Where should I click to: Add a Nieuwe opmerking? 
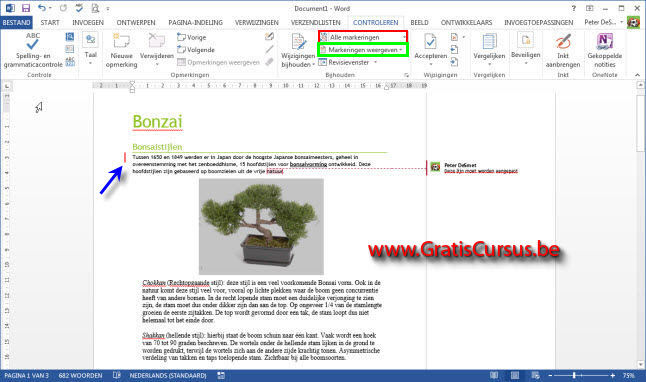[121, 50]
